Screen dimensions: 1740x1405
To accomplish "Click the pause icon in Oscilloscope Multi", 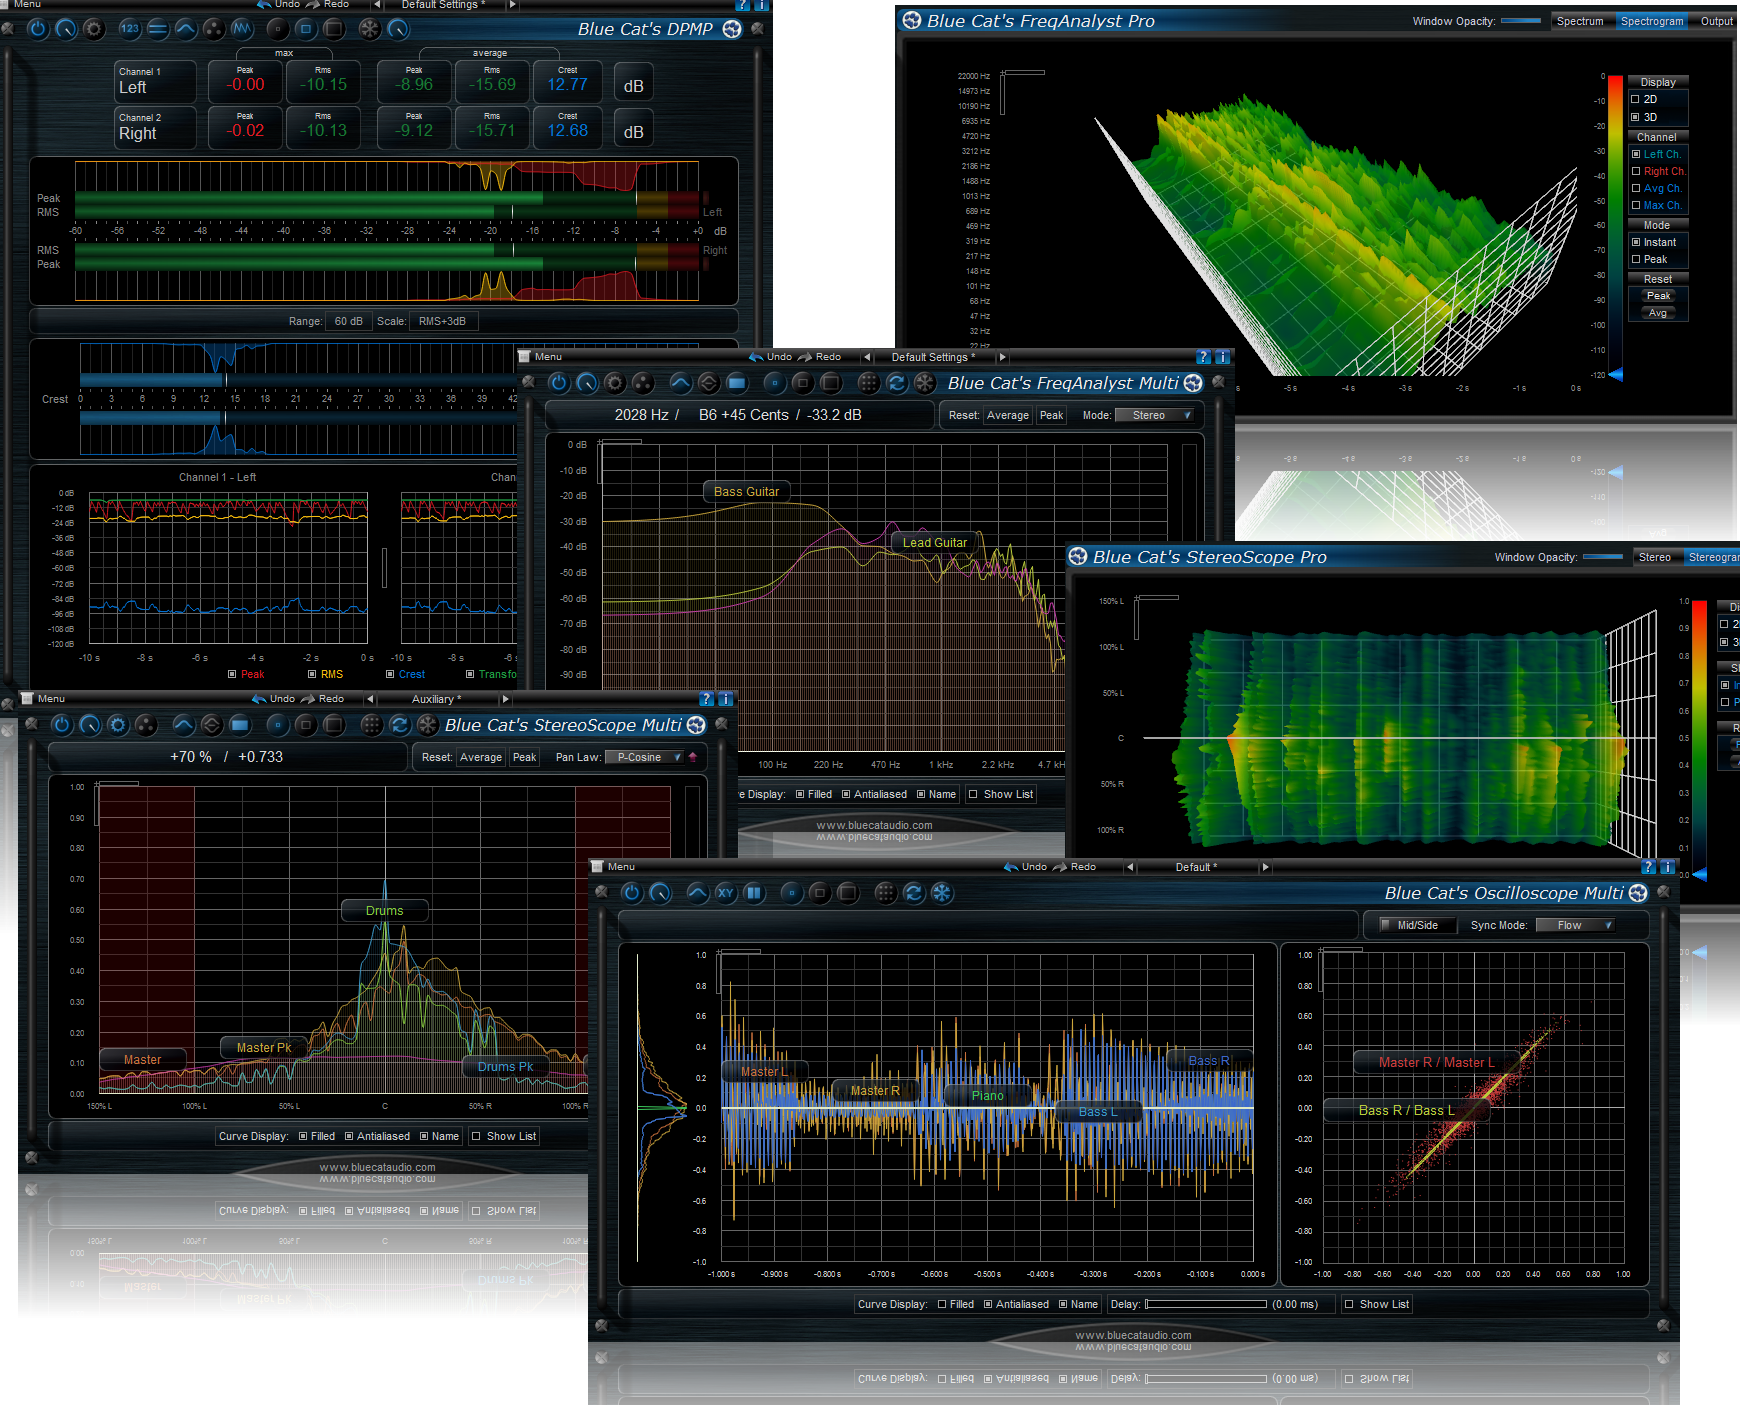I will point(754,893).
